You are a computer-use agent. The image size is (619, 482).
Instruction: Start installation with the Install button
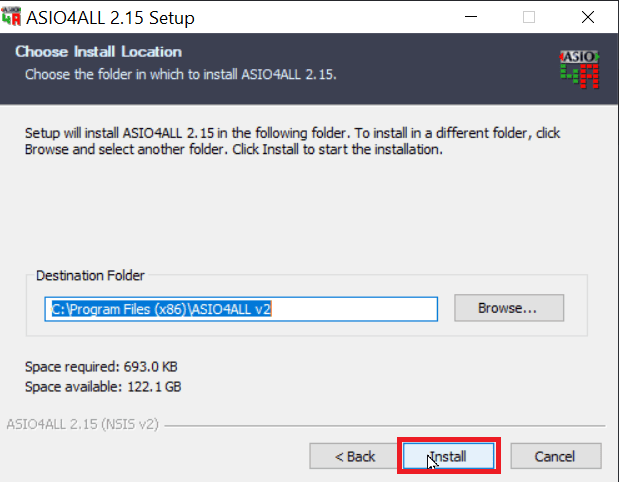449,456
